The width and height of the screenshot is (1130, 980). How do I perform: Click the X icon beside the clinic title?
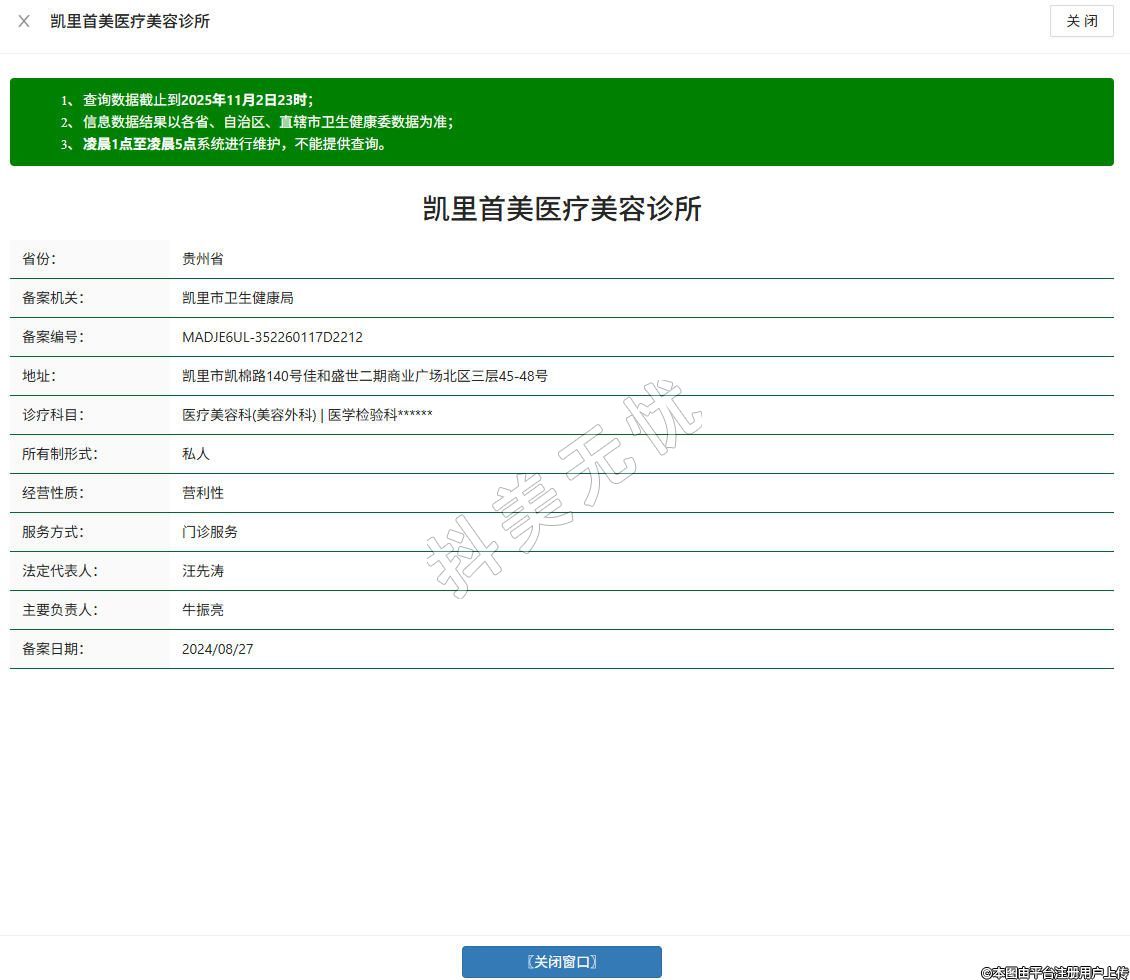click(x=24, y=21)
